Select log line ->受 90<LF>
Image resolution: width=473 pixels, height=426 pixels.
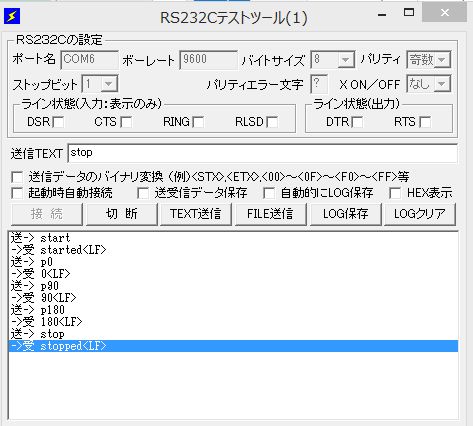pyautogui.click(x=233, y=298)
